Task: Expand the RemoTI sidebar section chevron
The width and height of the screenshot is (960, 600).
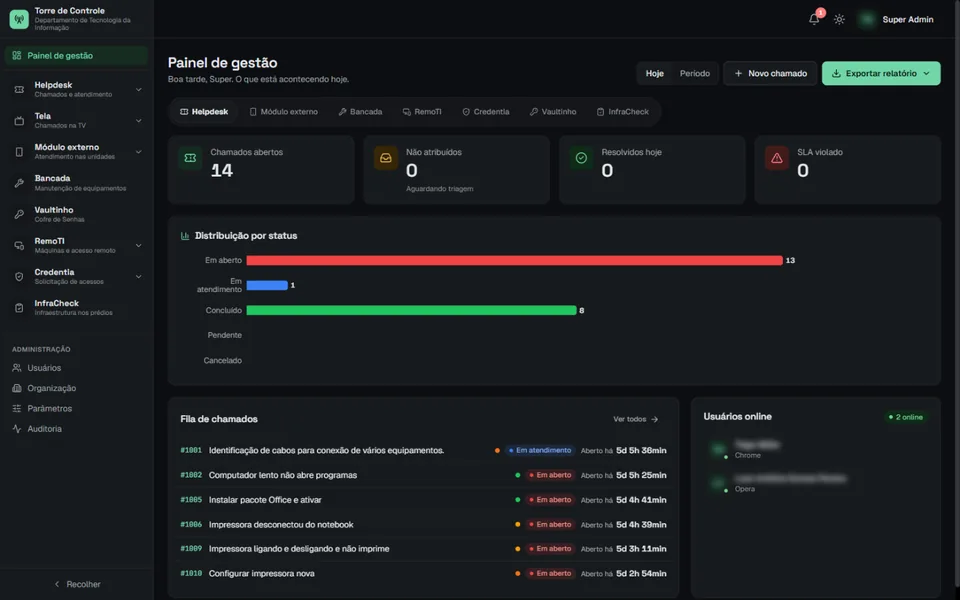Action: [139, 246]
